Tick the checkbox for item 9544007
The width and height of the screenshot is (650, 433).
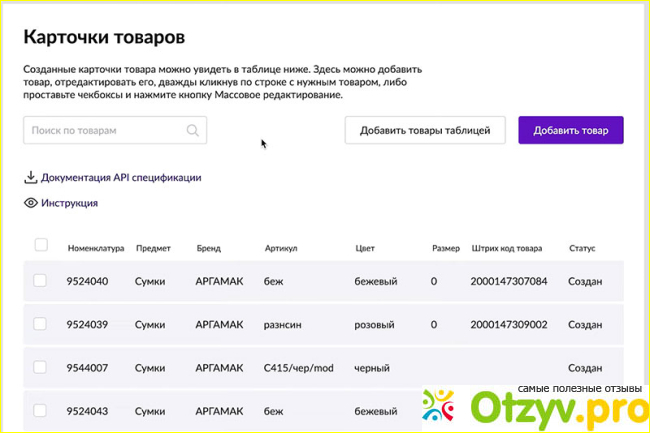coord(41,368)
